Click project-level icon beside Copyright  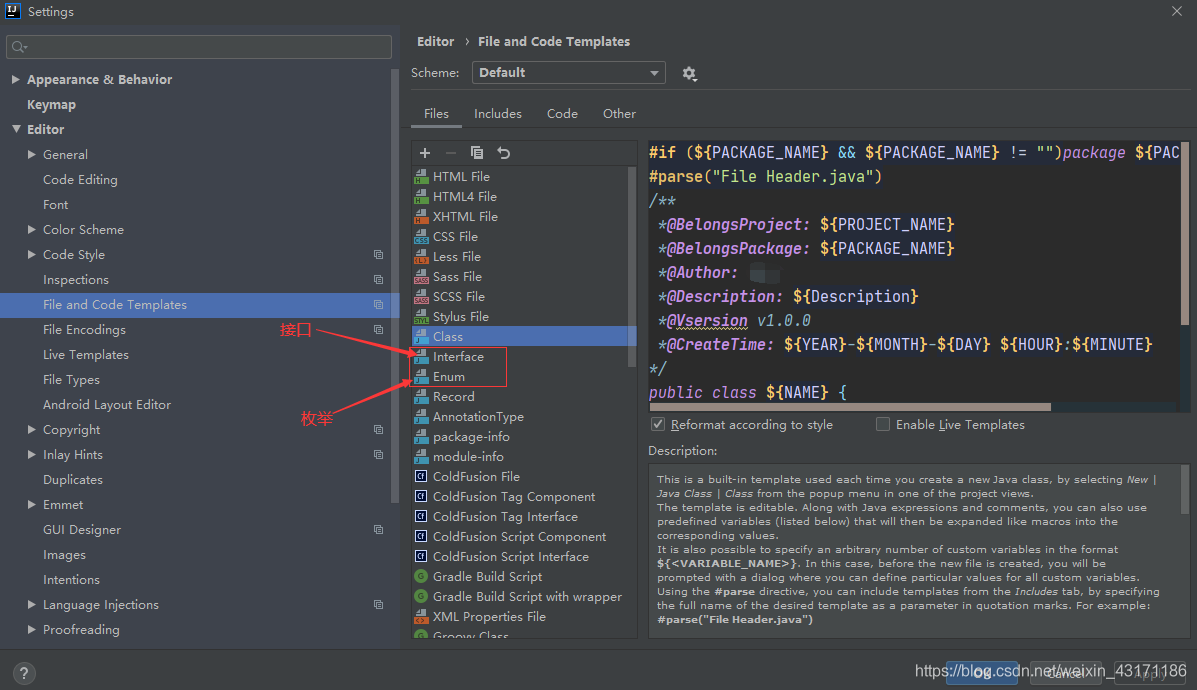[378, 430]
